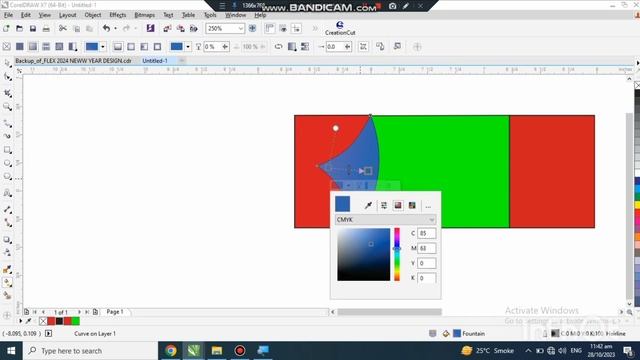This screenshot has width=640, height=360.
Task: Select the Ellipse tool in toolbox
Action: 7,163
